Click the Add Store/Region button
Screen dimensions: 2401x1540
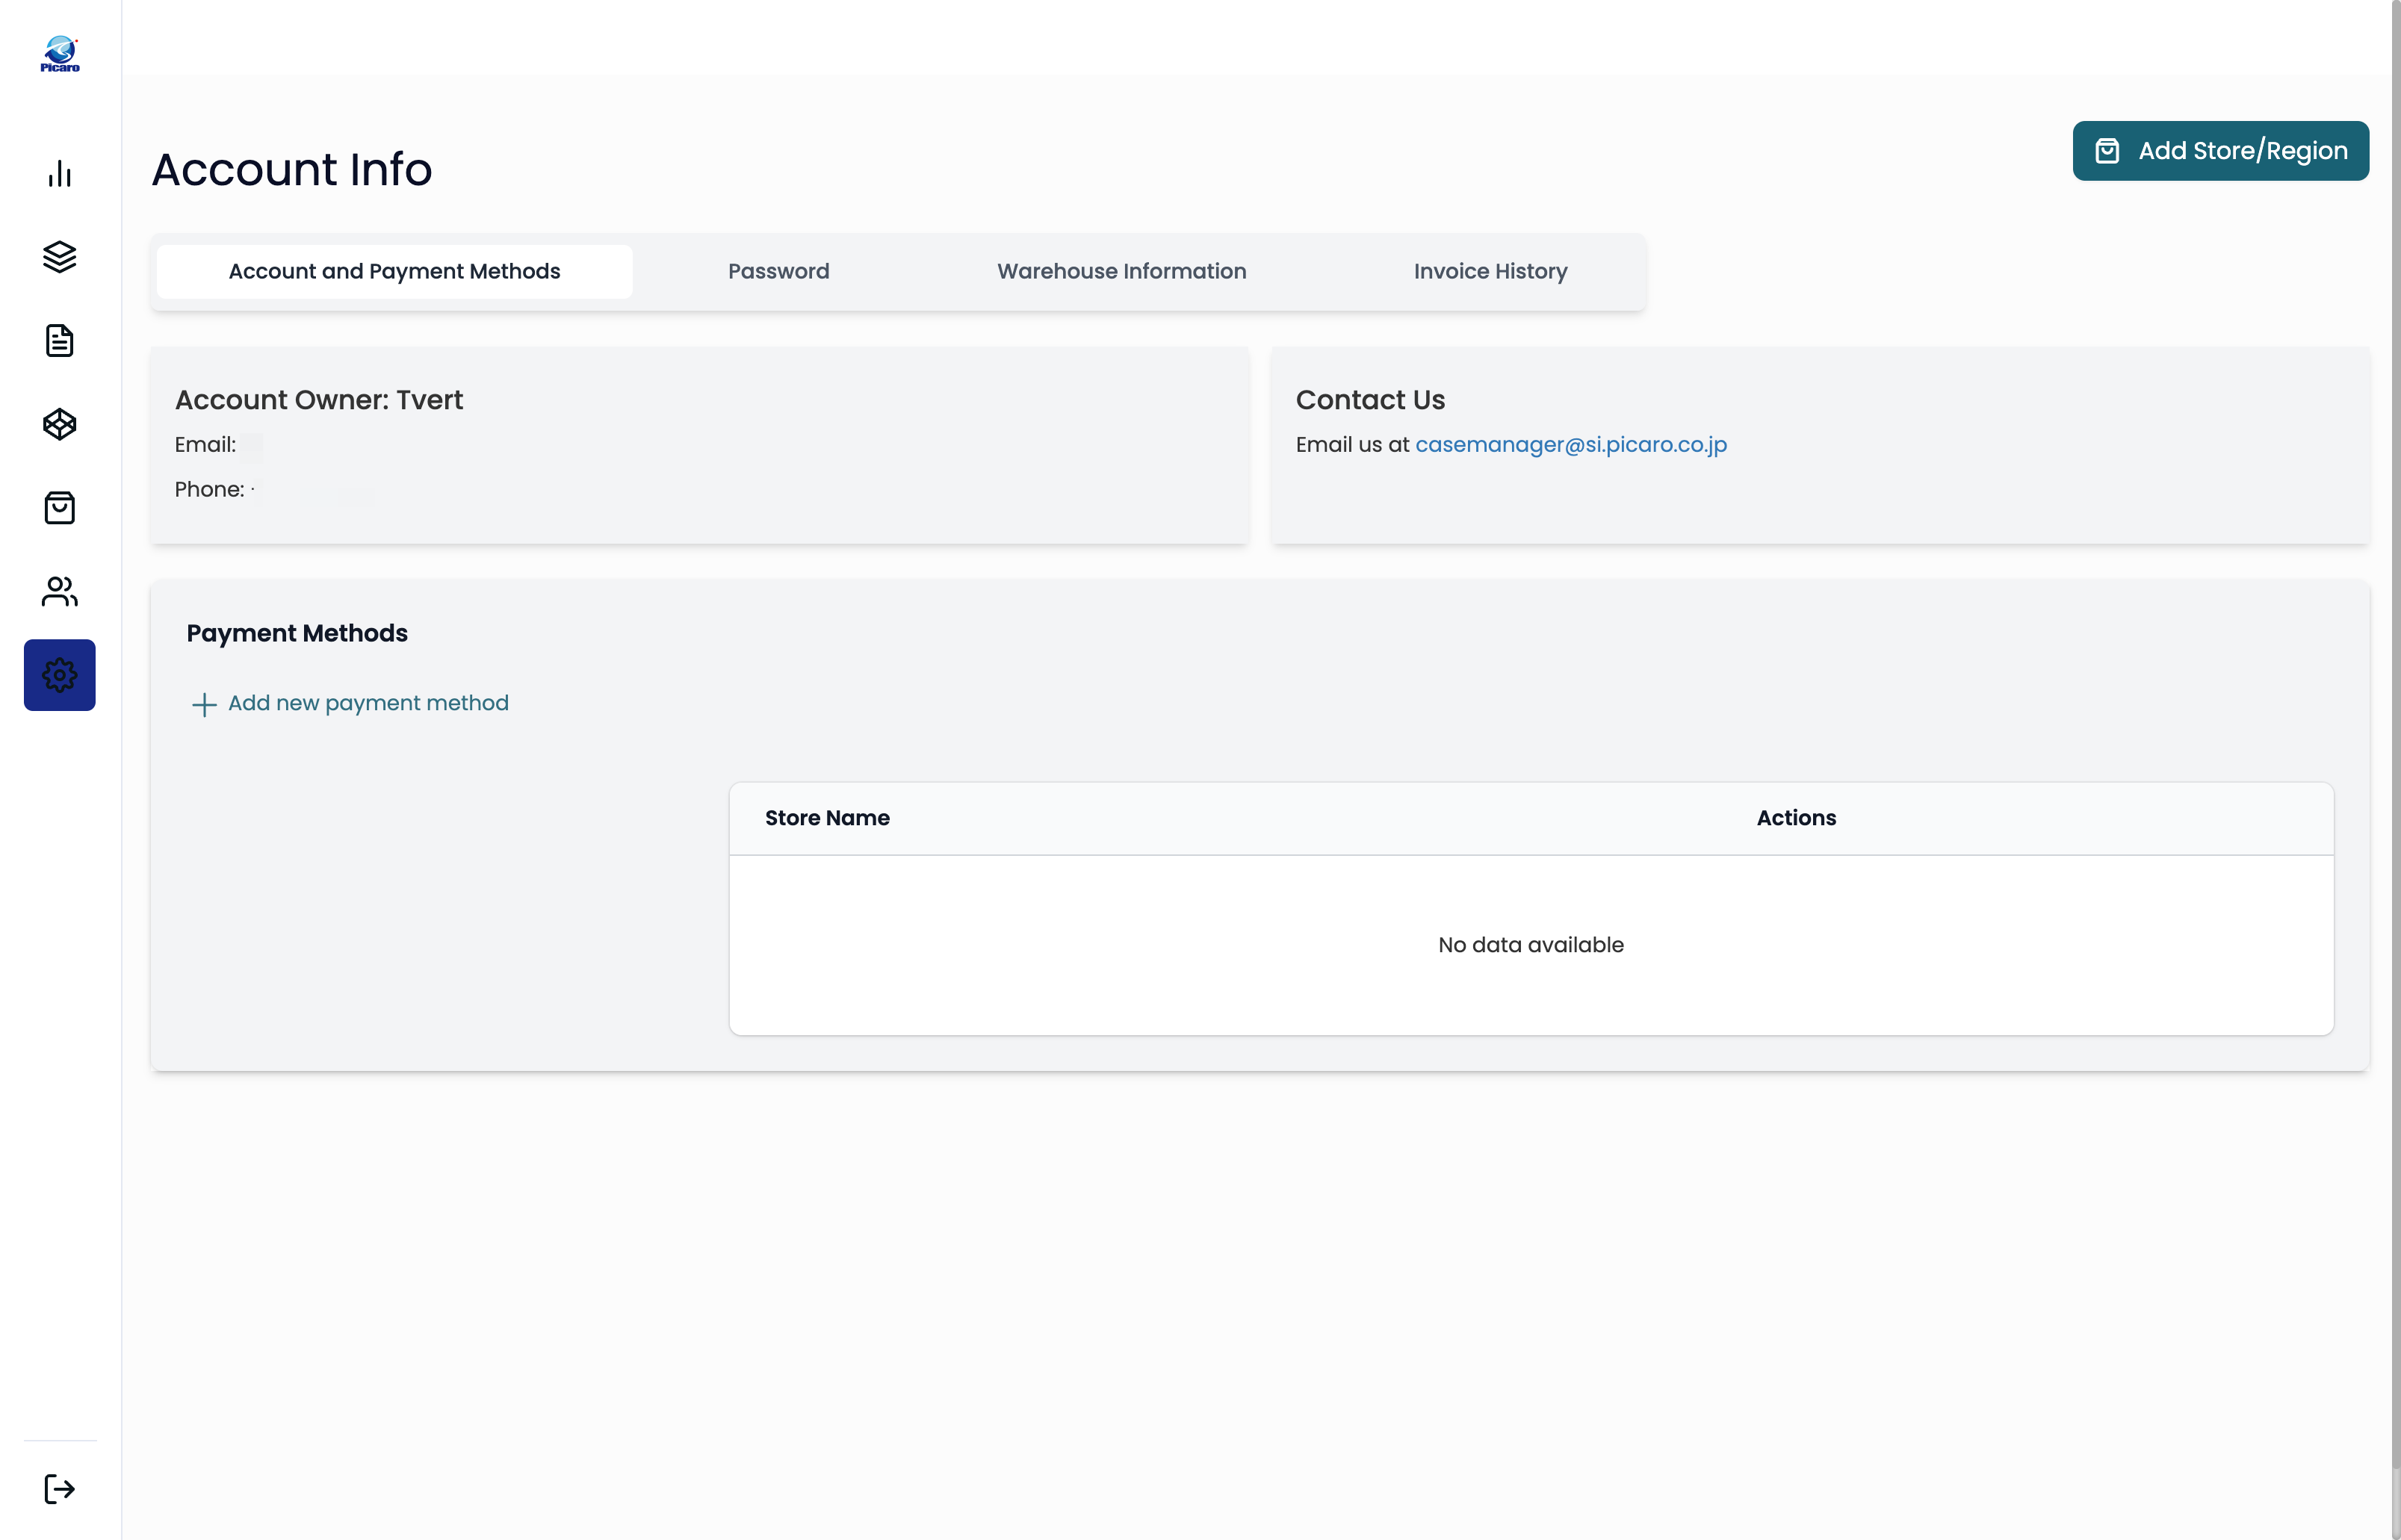pyautogui.click(x=2220, y=151)
